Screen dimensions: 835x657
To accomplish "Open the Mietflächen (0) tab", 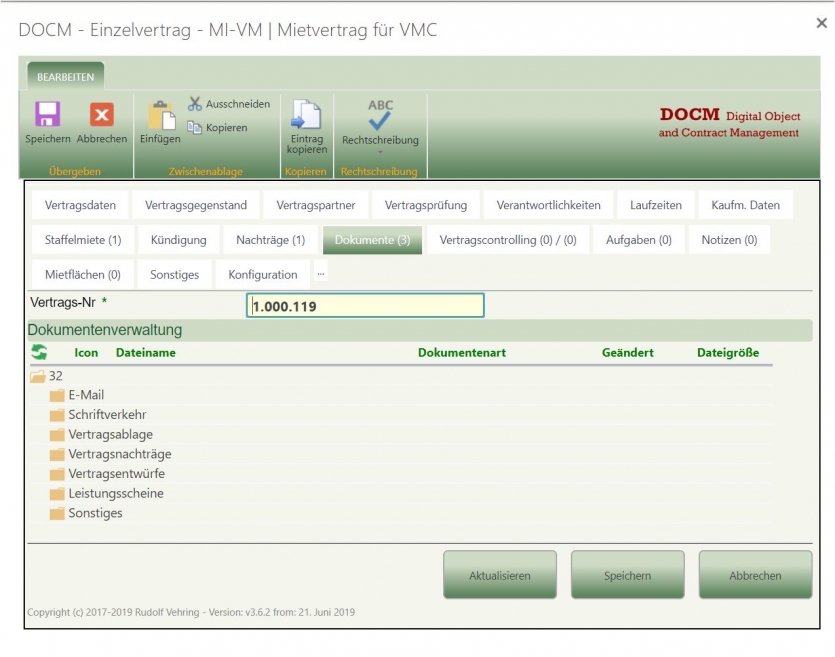I will pos(83,274).
